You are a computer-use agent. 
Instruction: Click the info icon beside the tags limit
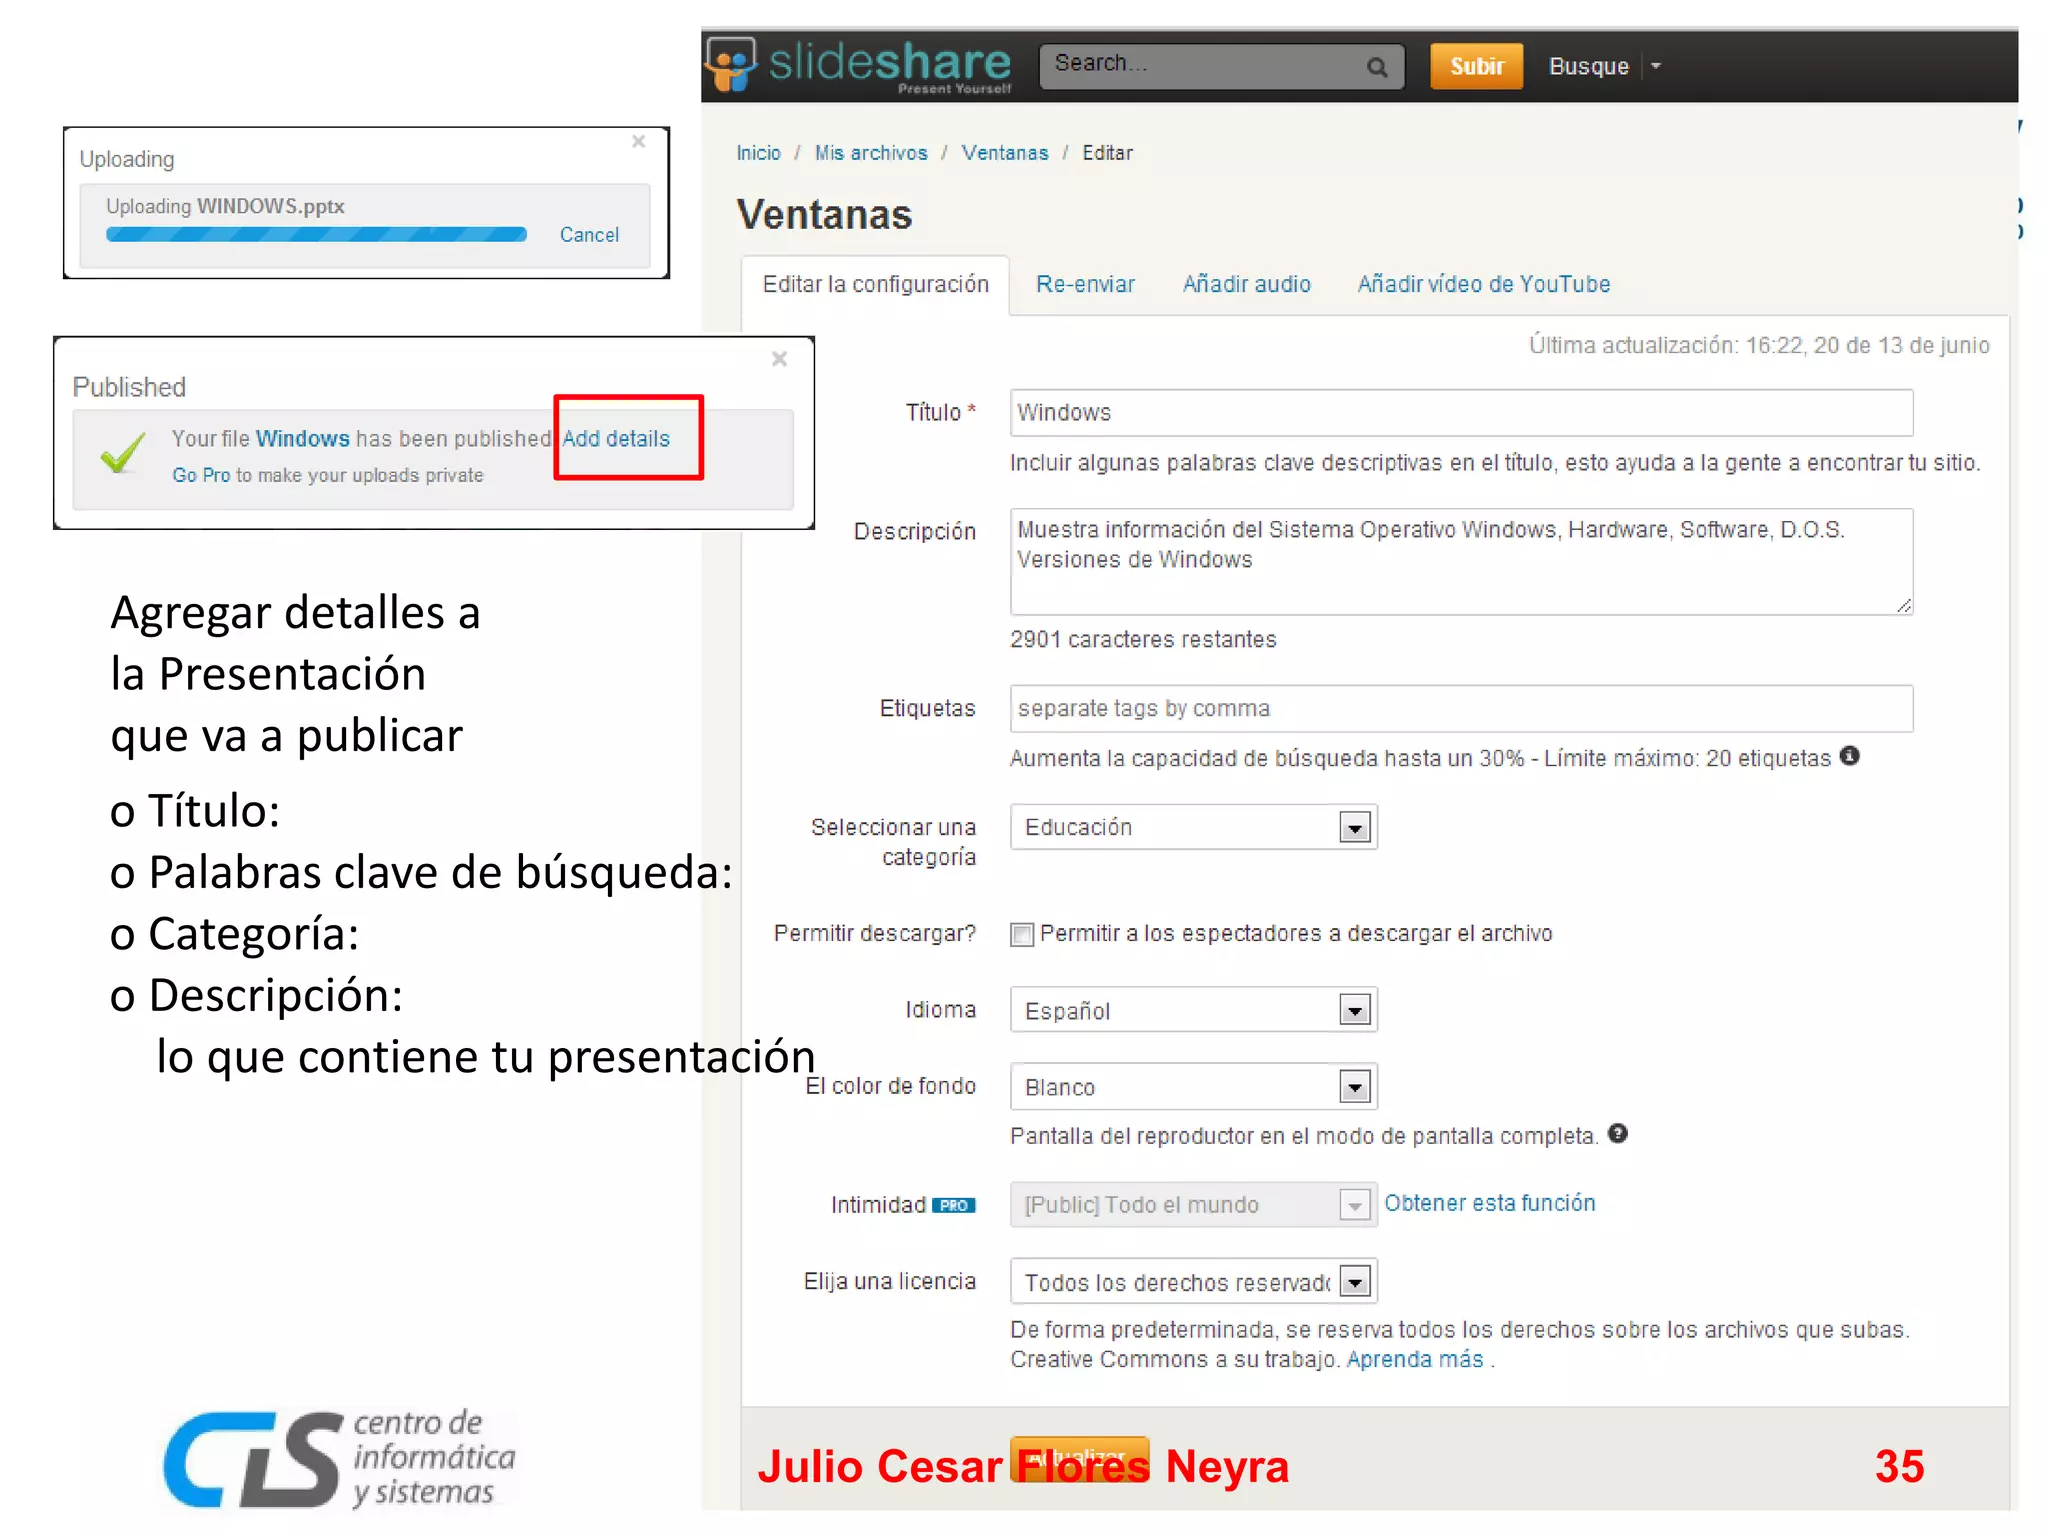(x=1850, y=756)
